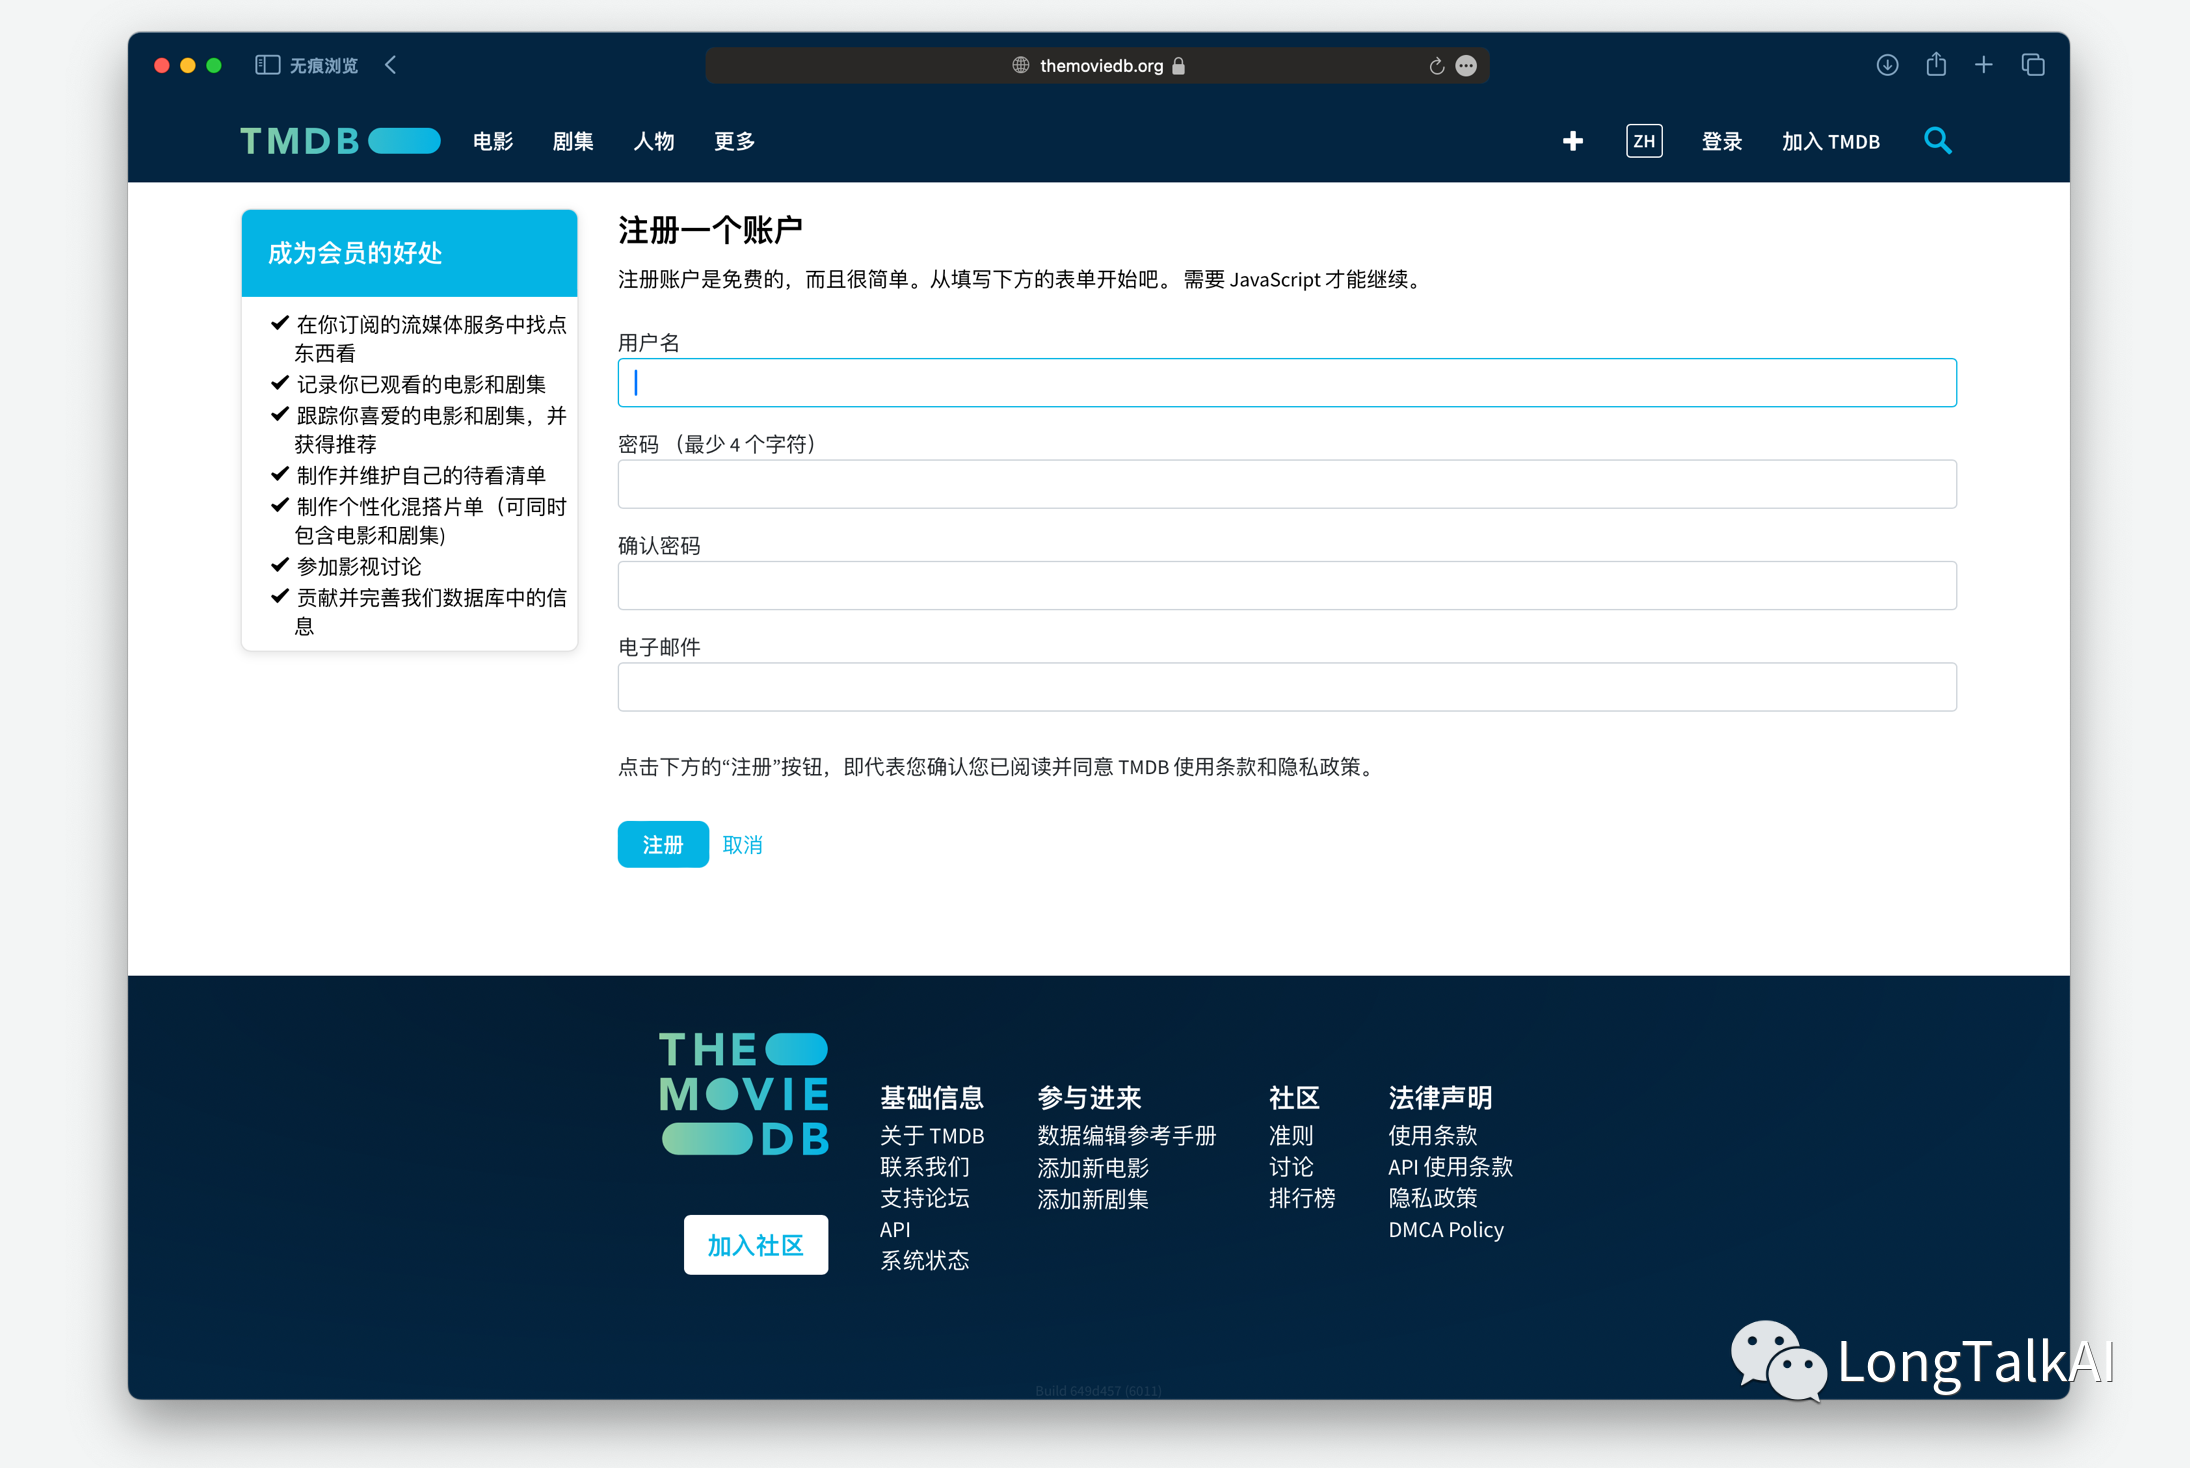The height and width of the screenshot is (1468, 2190).
Task: Open the 剧集 menu
Action: 573,141
